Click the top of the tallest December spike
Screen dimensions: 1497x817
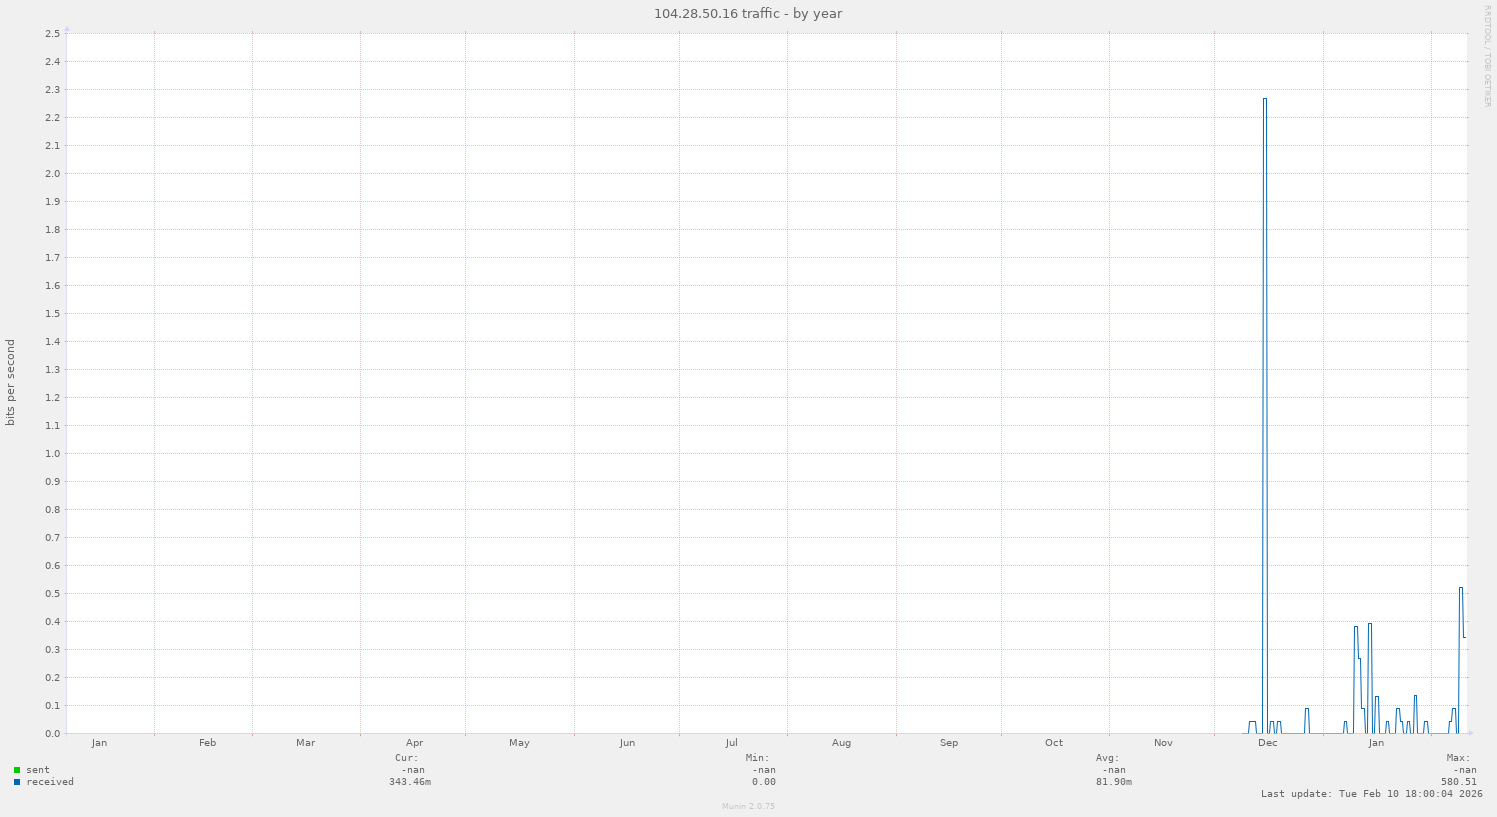click(x=1265, y=99)
